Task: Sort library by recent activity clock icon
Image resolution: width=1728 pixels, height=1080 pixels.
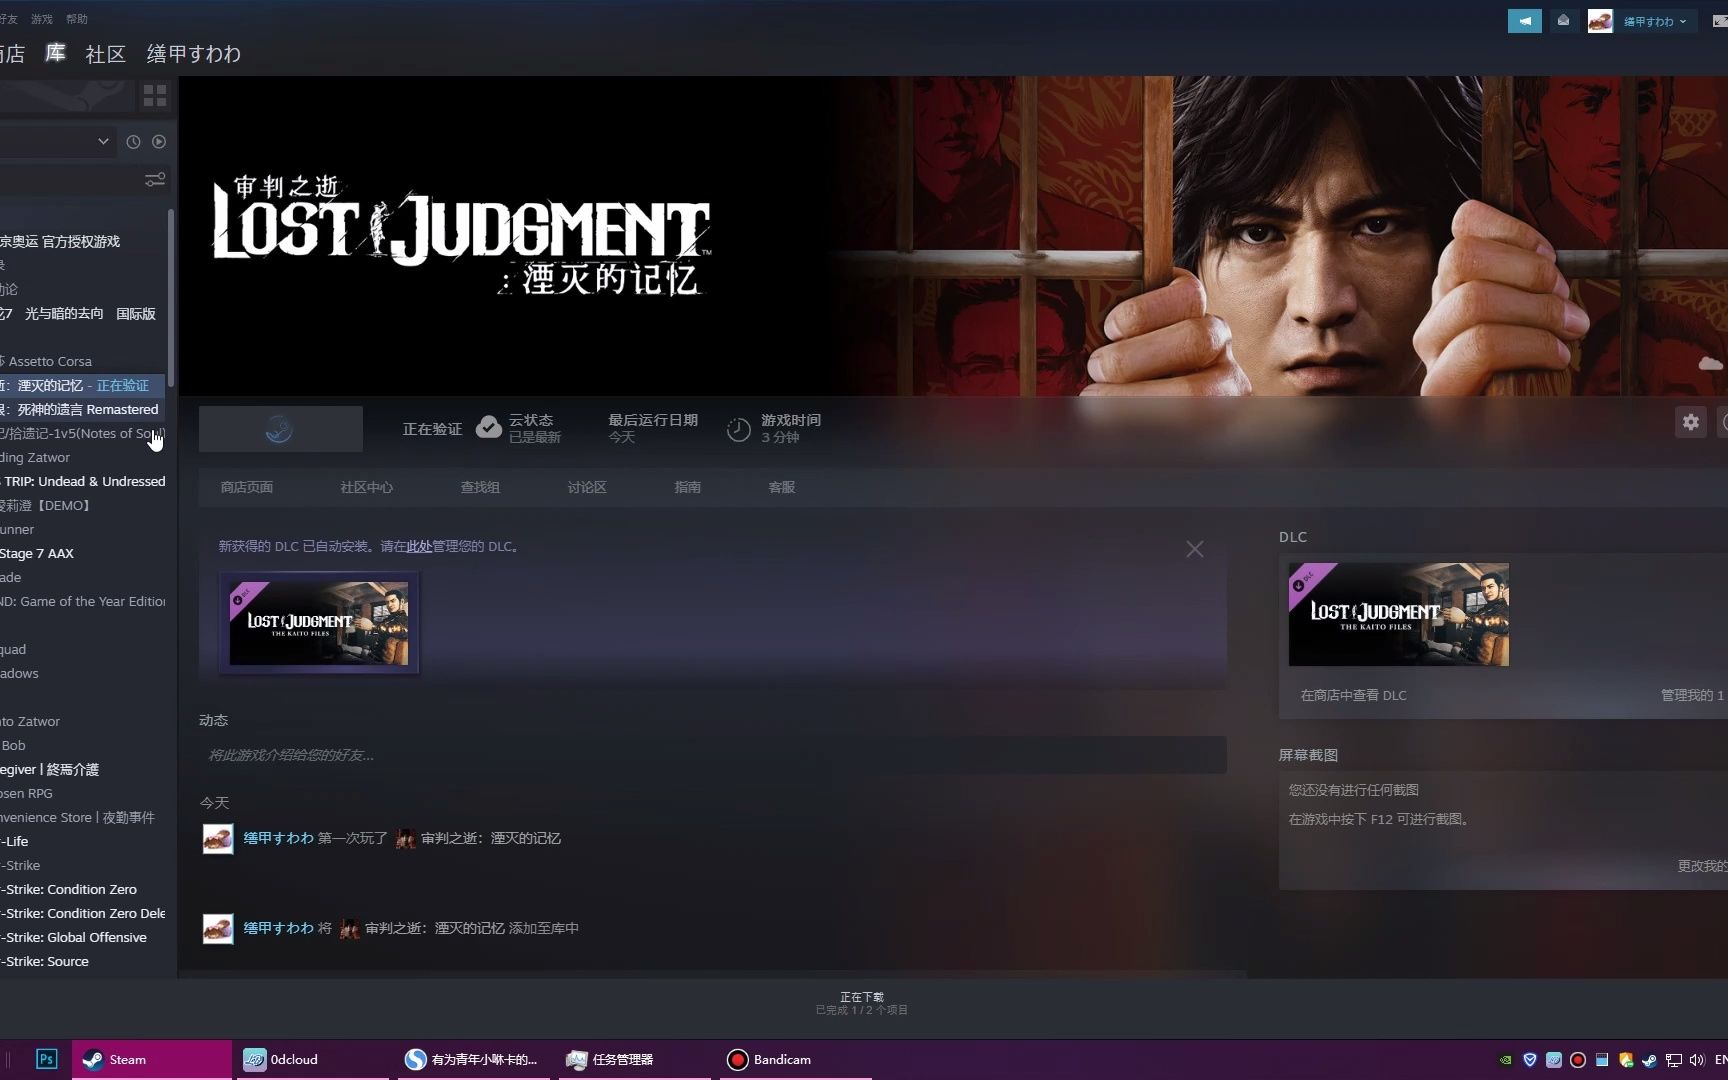Action: click(133, 142)
